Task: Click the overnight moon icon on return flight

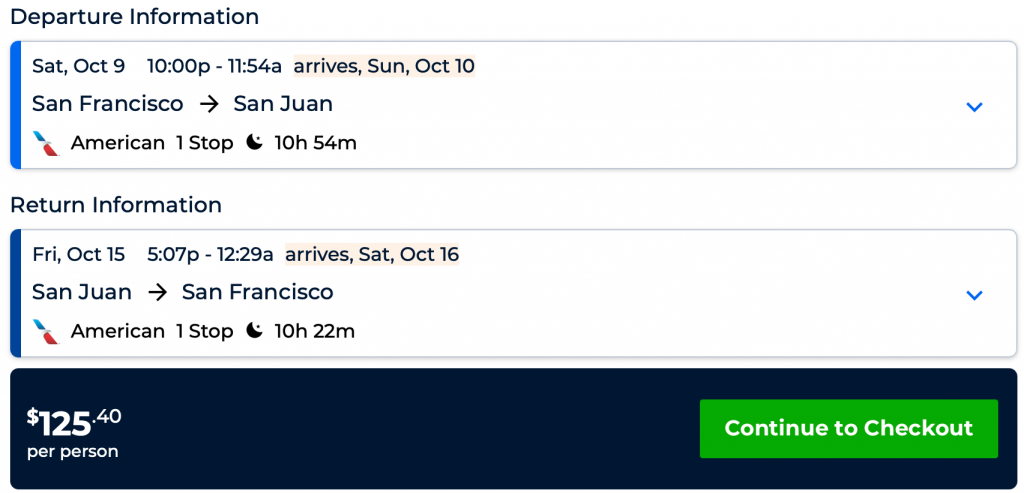Action: pyautogui.click(x=255, y=331)
